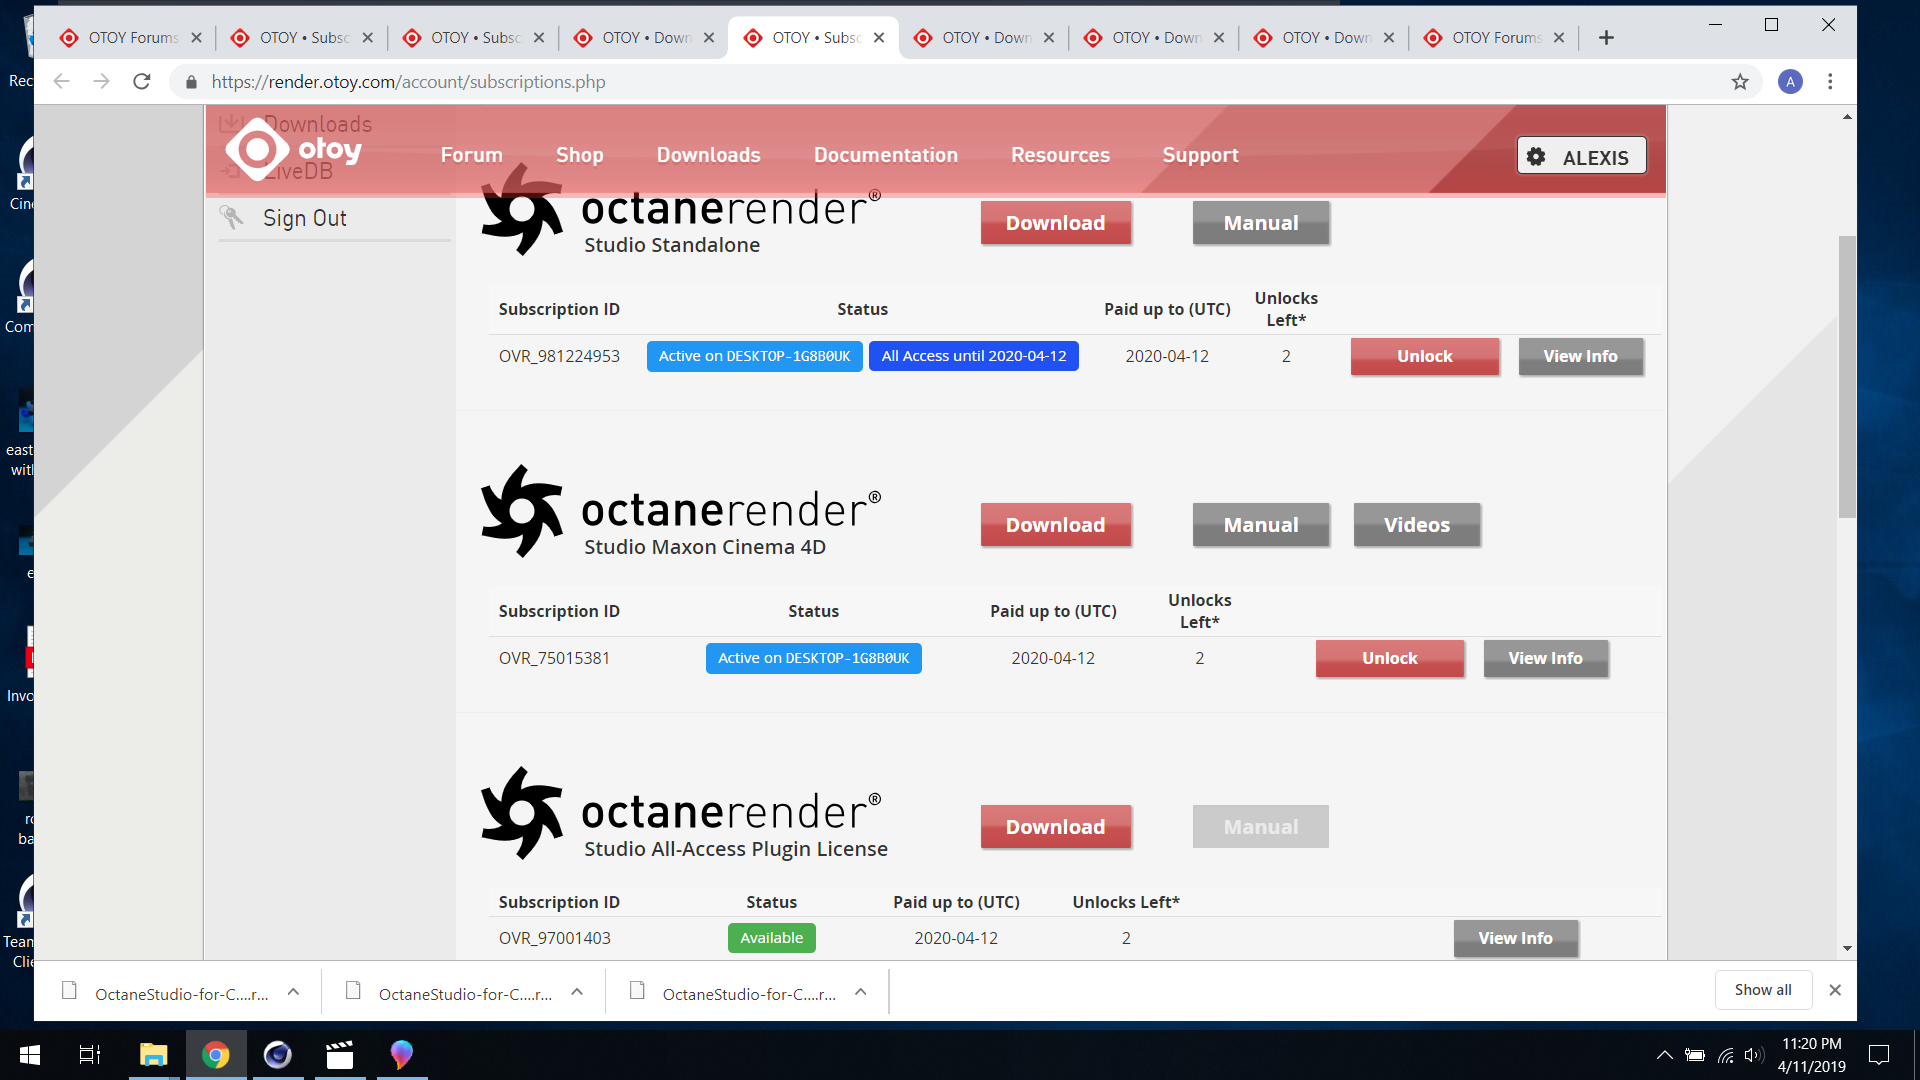
Task: Click the page vertical scrollbar thumb
Action: (1846, 375)
